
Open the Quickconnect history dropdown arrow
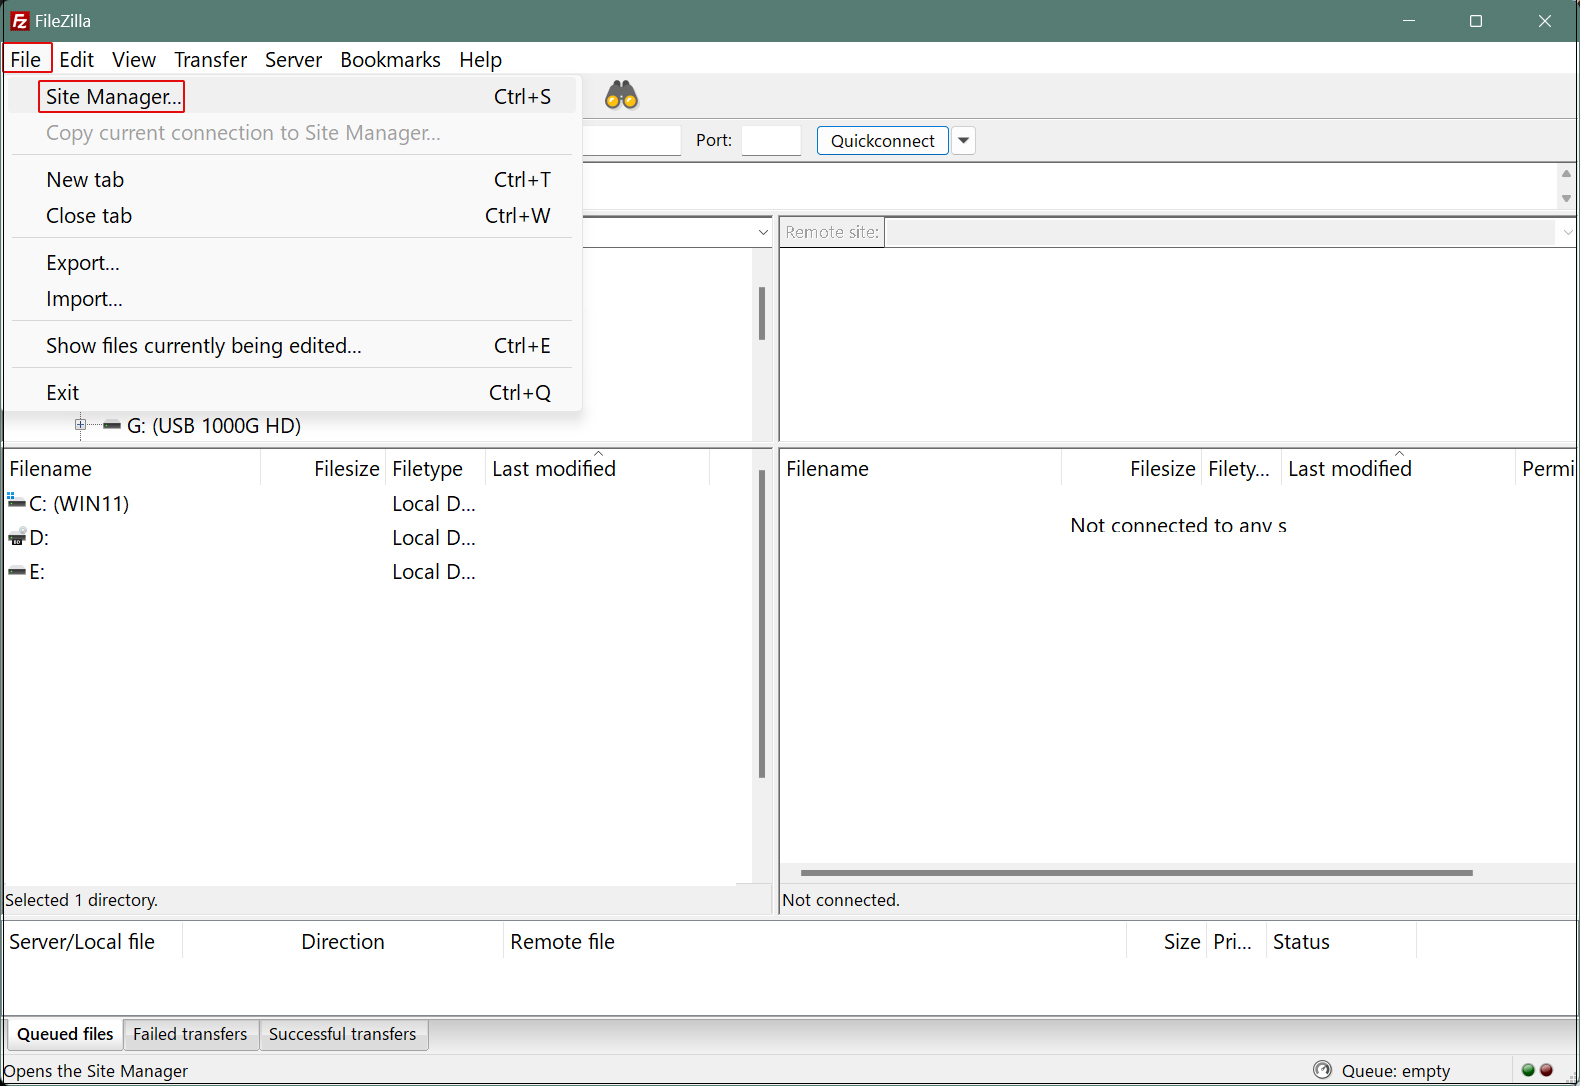click(x=964, y=141)
